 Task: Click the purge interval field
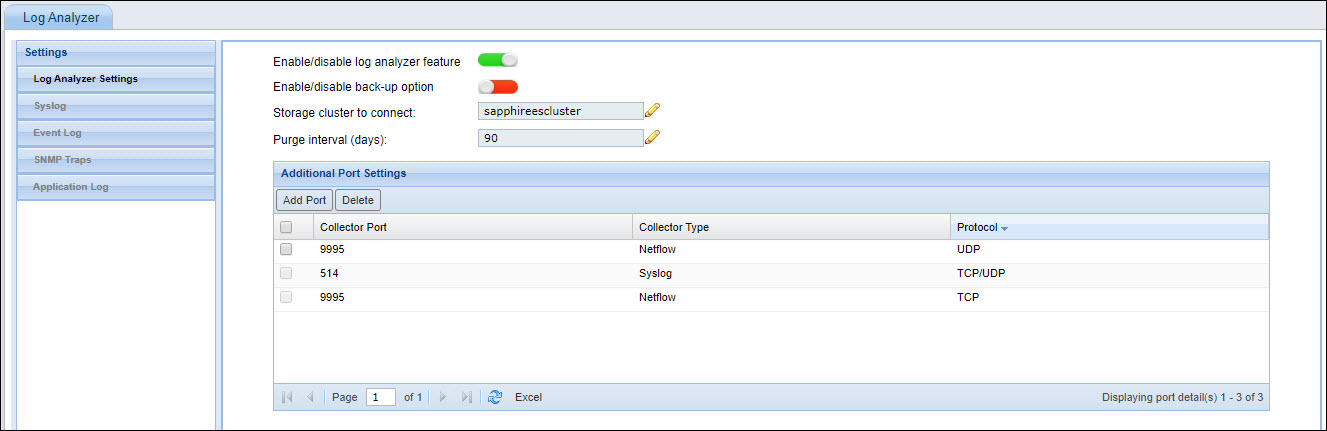(560, 138)
